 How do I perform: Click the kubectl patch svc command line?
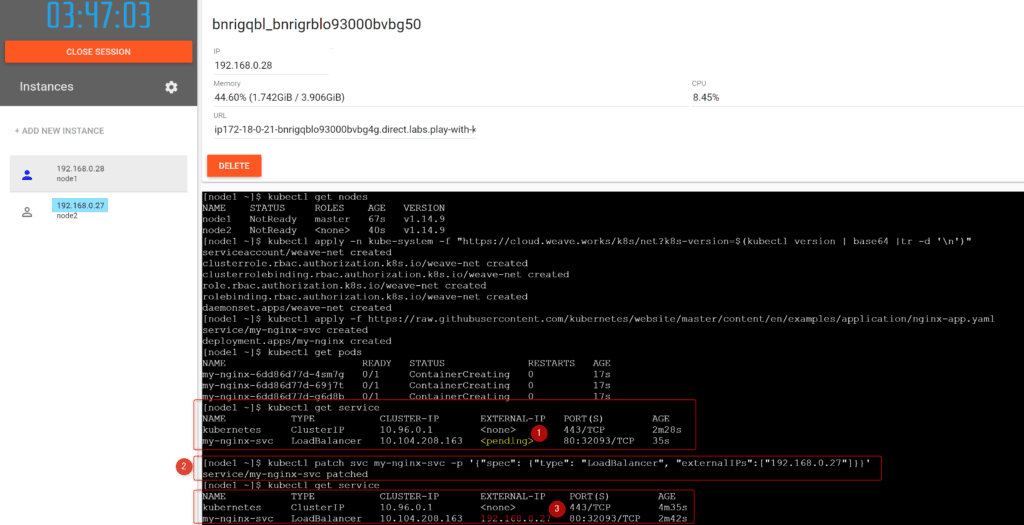540,463
